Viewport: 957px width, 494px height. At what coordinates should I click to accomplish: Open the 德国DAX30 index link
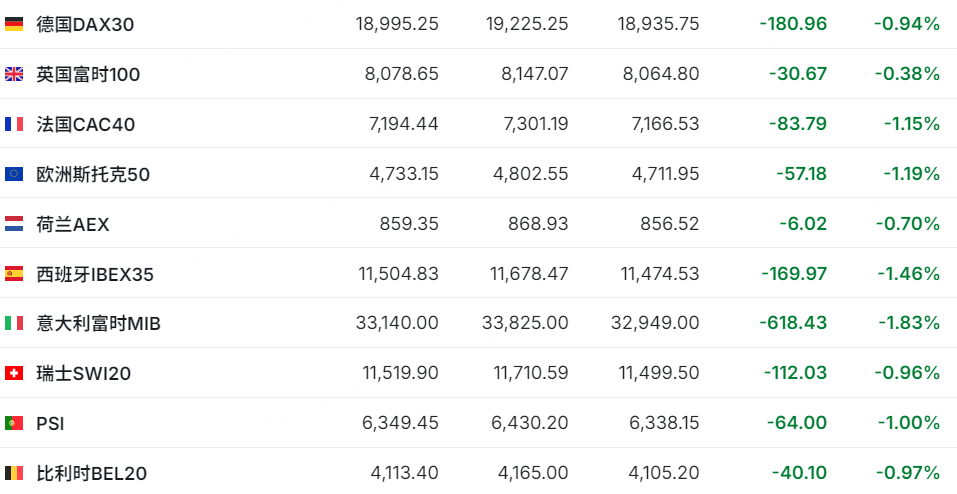point(85,23)
